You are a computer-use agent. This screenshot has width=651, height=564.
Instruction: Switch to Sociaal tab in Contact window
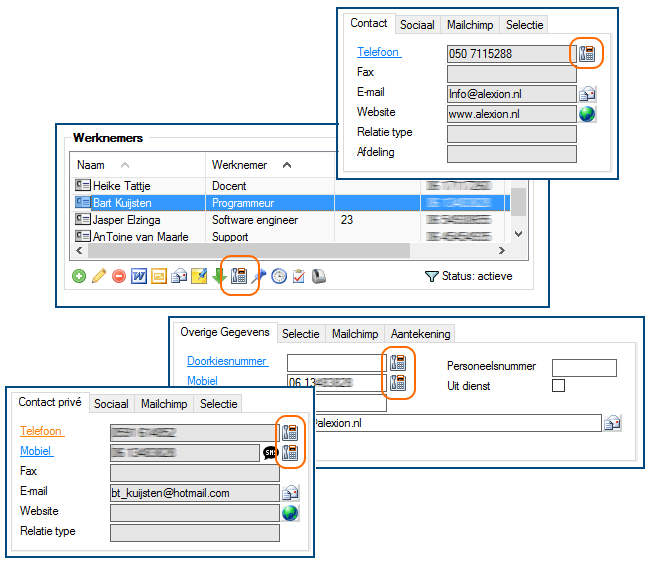pyautogui.click(x=417, y=25)
